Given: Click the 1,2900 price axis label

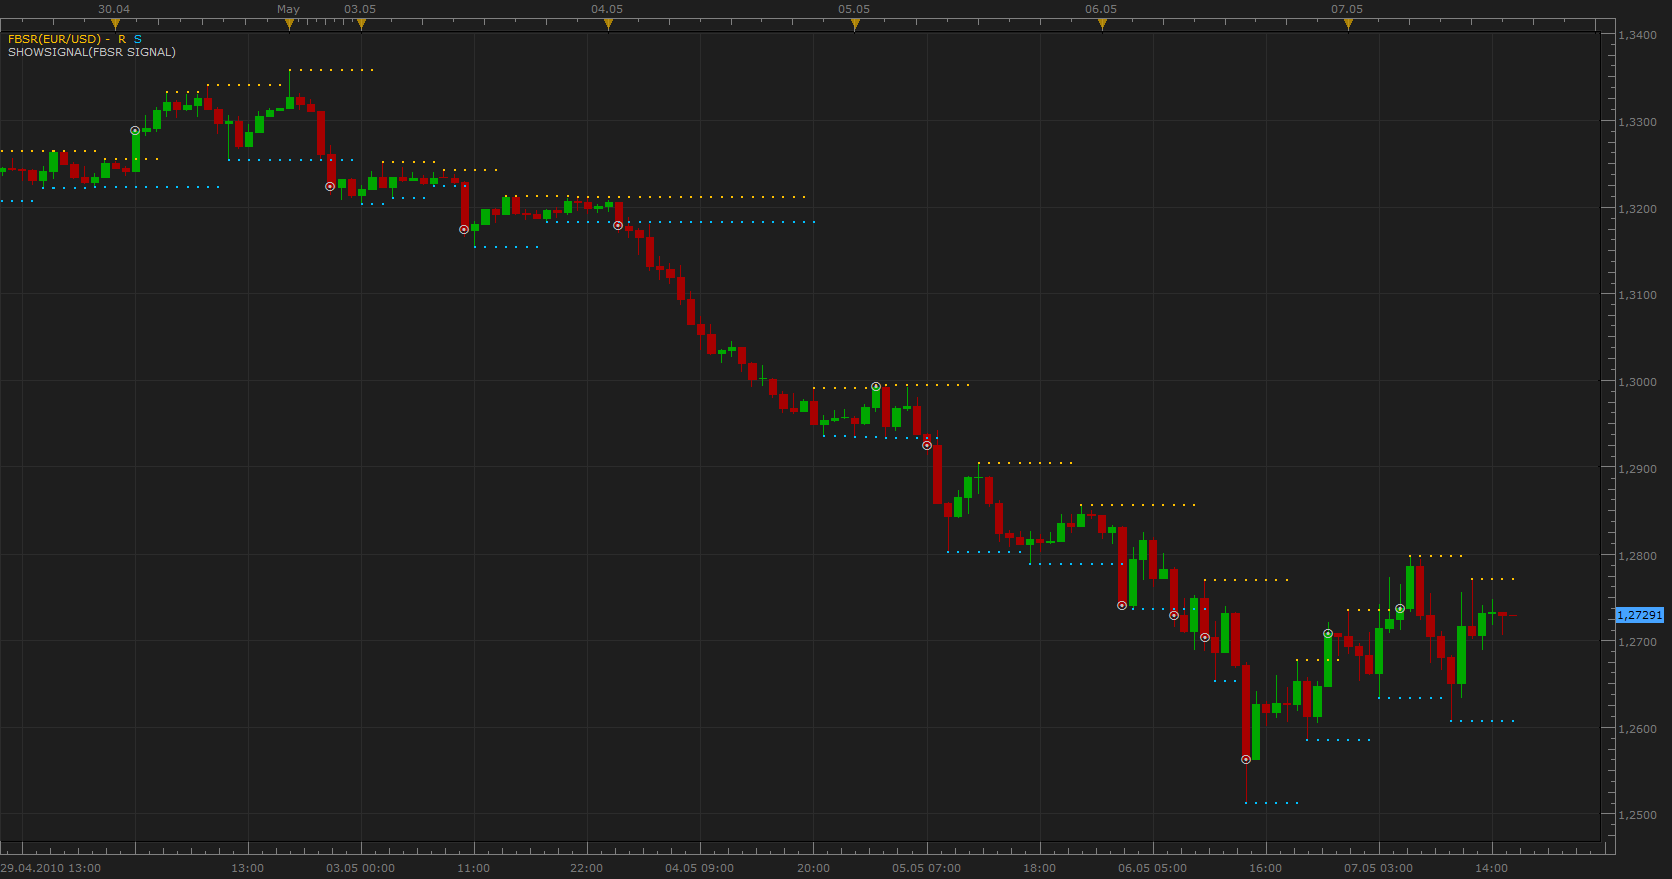Looking at the screenshot, I should [x=1638, y=469].
